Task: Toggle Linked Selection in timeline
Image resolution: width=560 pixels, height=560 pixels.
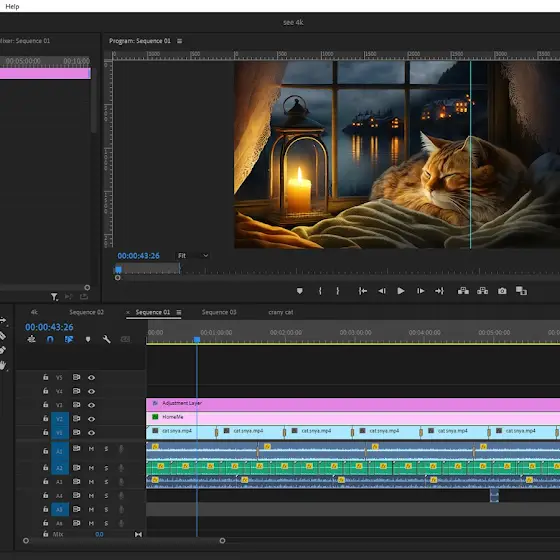Action: point(69,339)
